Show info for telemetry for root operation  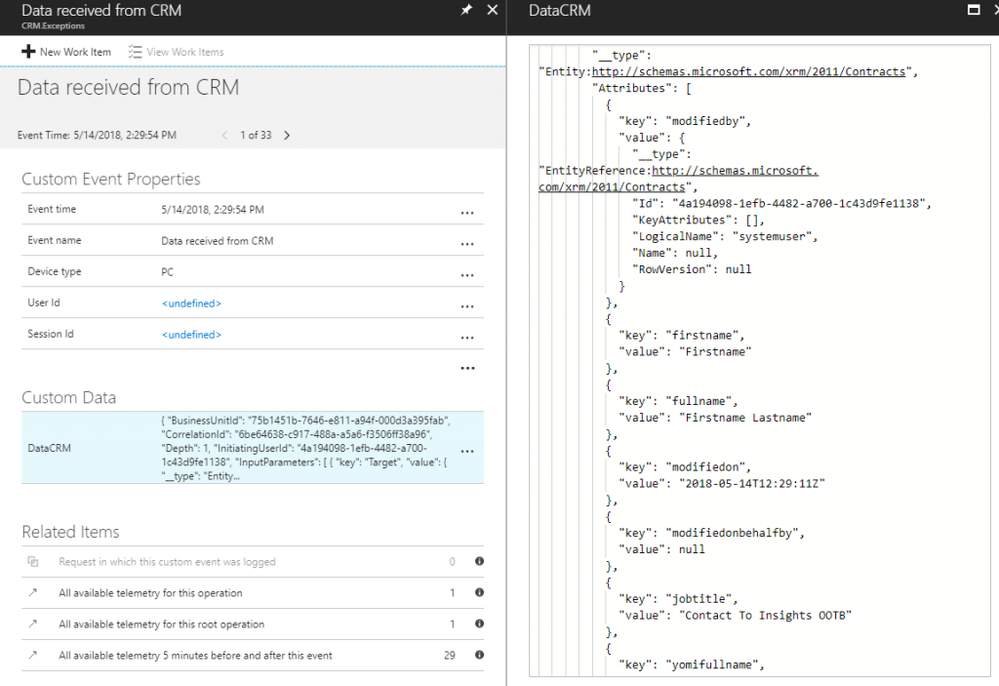point(479,624)
